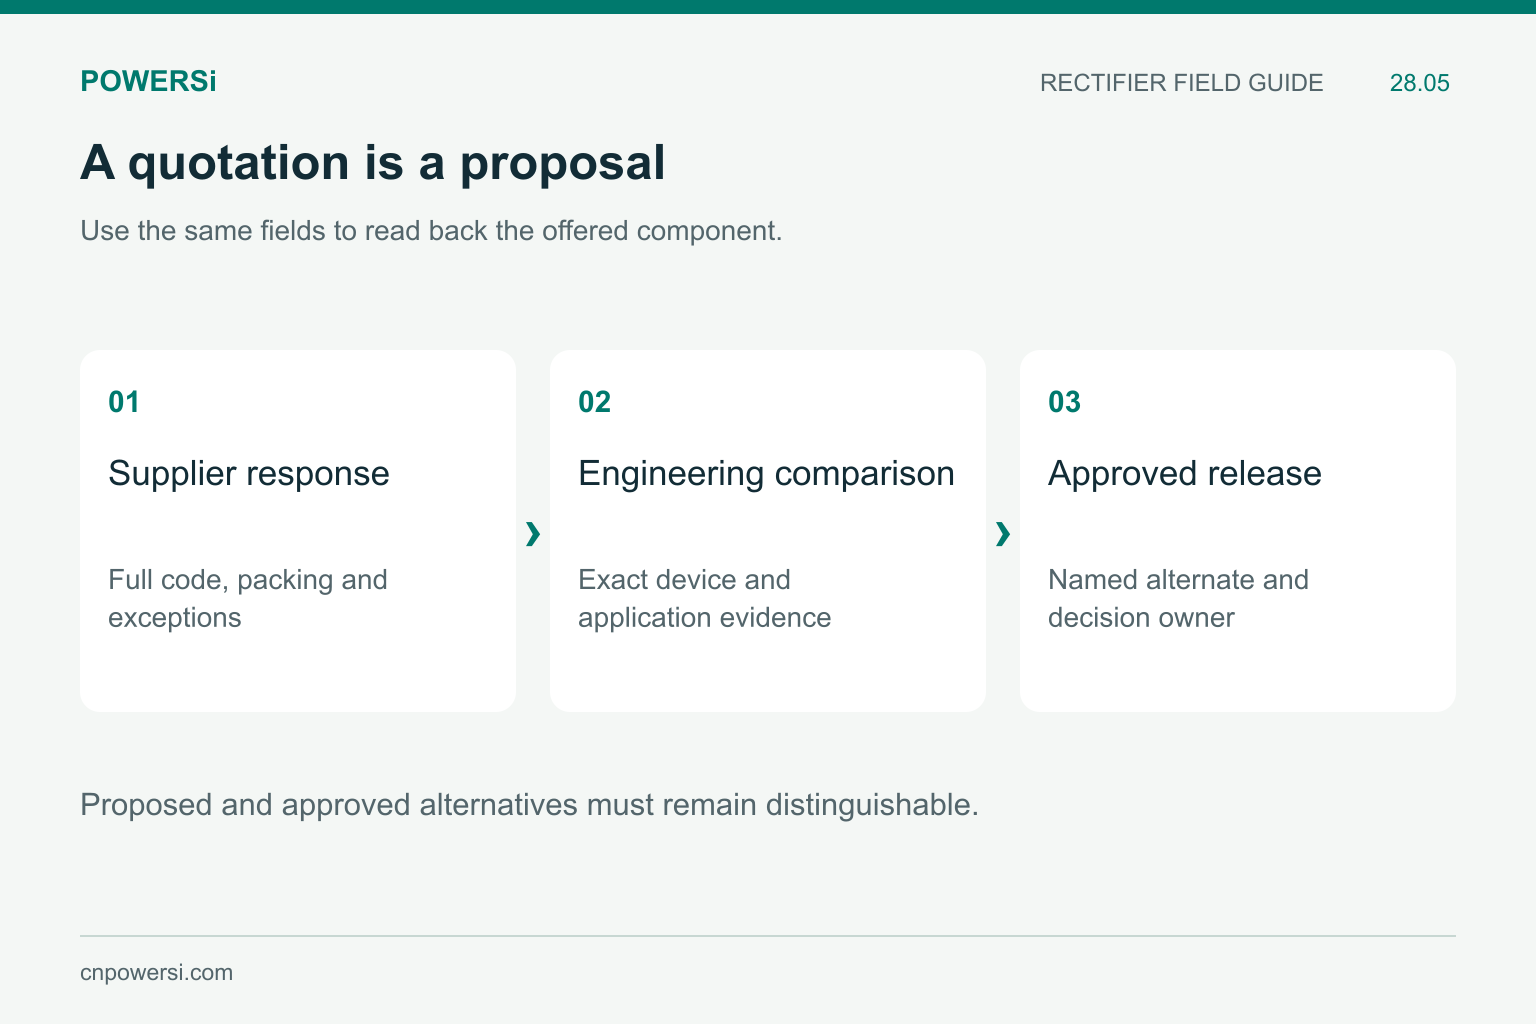Click the arrow between Supplier response and Engineering comparison
The width and height of the screenshot is (1536, 1024).
(x=533, y=534)
